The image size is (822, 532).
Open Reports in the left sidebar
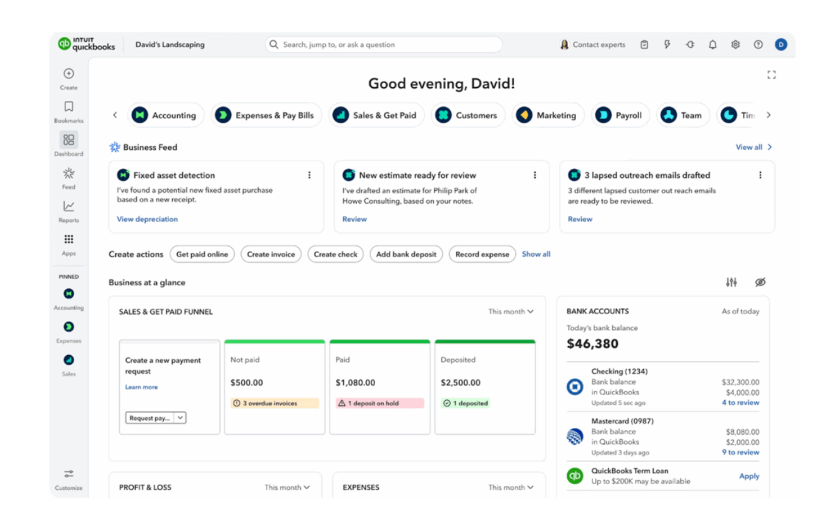(69, 211)
